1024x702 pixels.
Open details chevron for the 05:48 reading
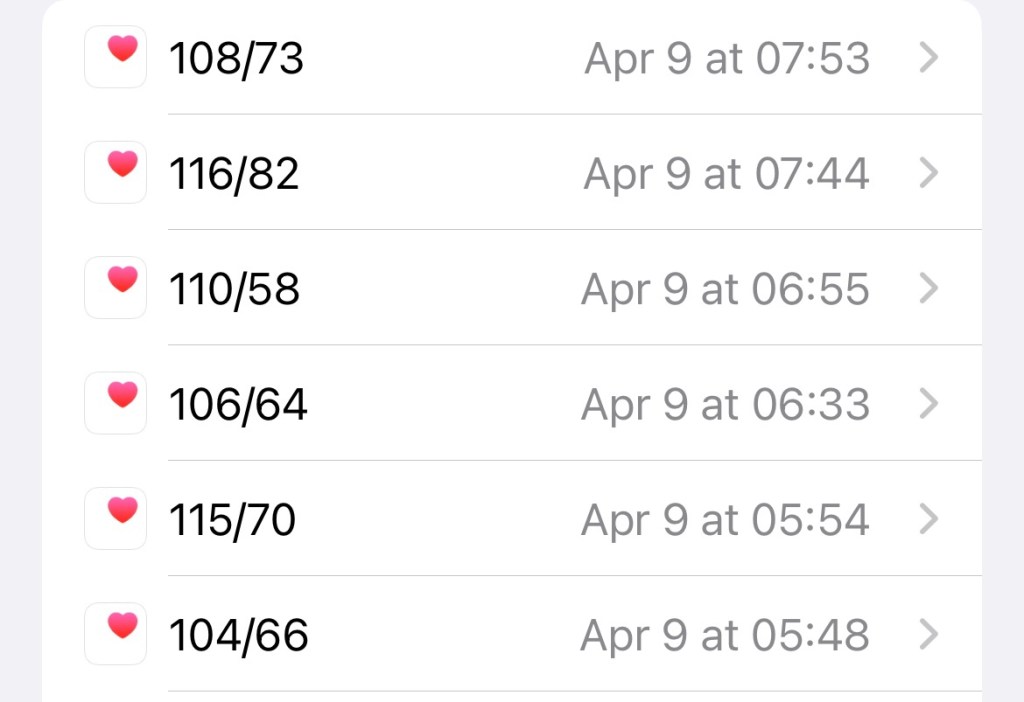929,635
